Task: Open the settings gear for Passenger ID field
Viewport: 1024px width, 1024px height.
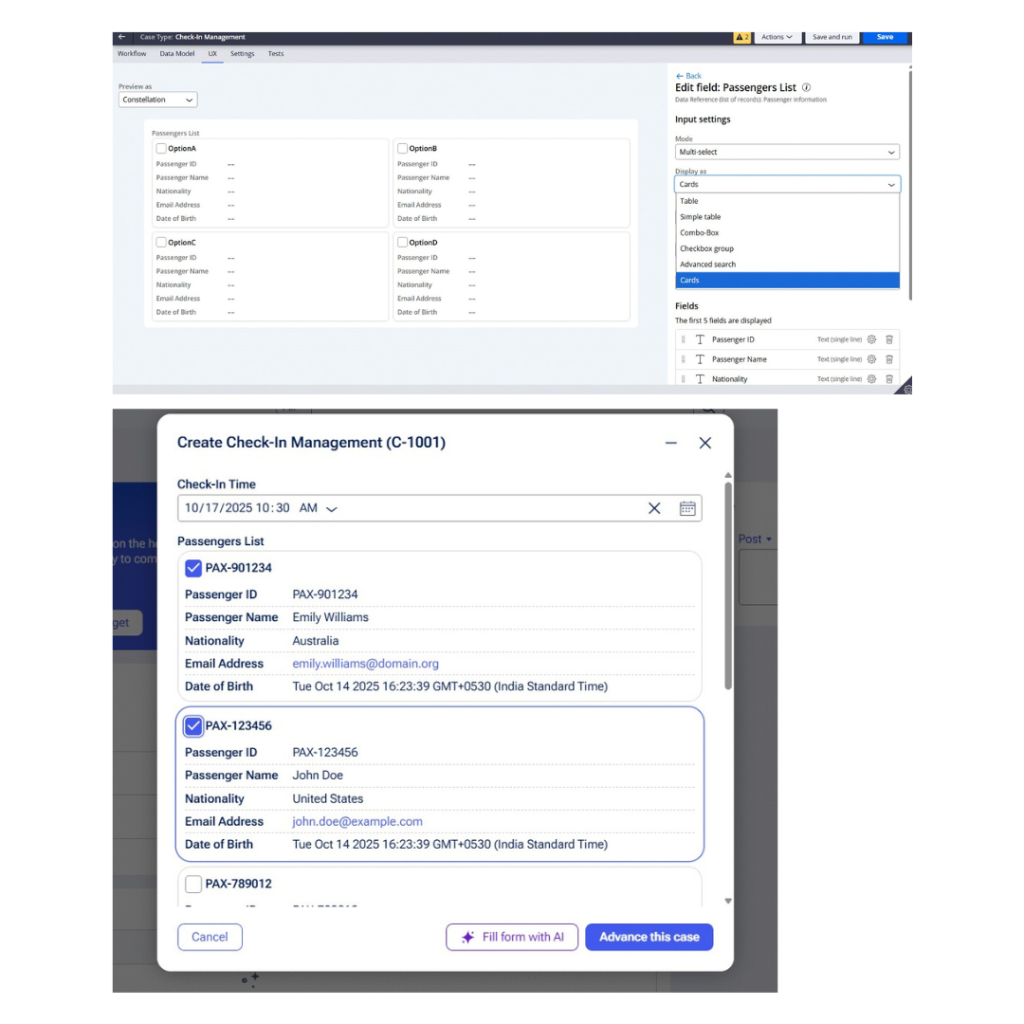Action: coord(871,340)
